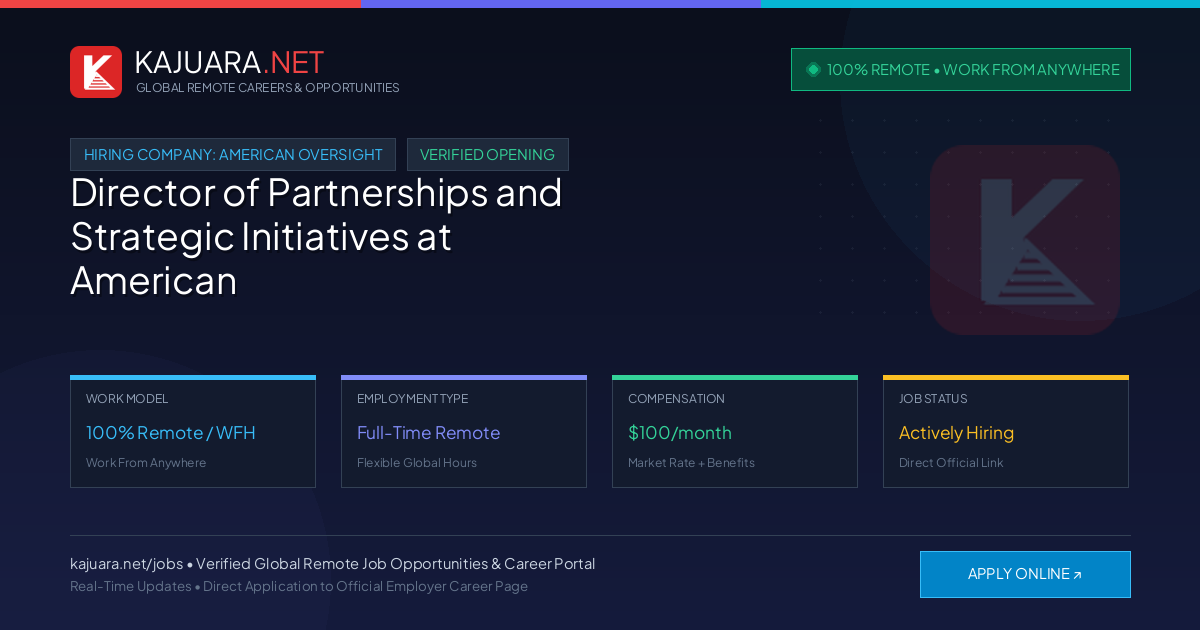1200x630 pixels.
Task: Click the Hiring Company: American Oversight tag
Action: point(233,155)
